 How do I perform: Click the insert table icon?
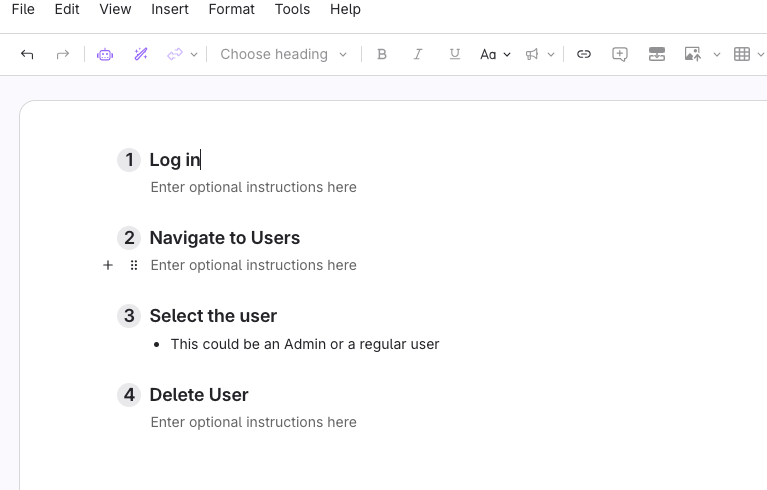[742, 55]
